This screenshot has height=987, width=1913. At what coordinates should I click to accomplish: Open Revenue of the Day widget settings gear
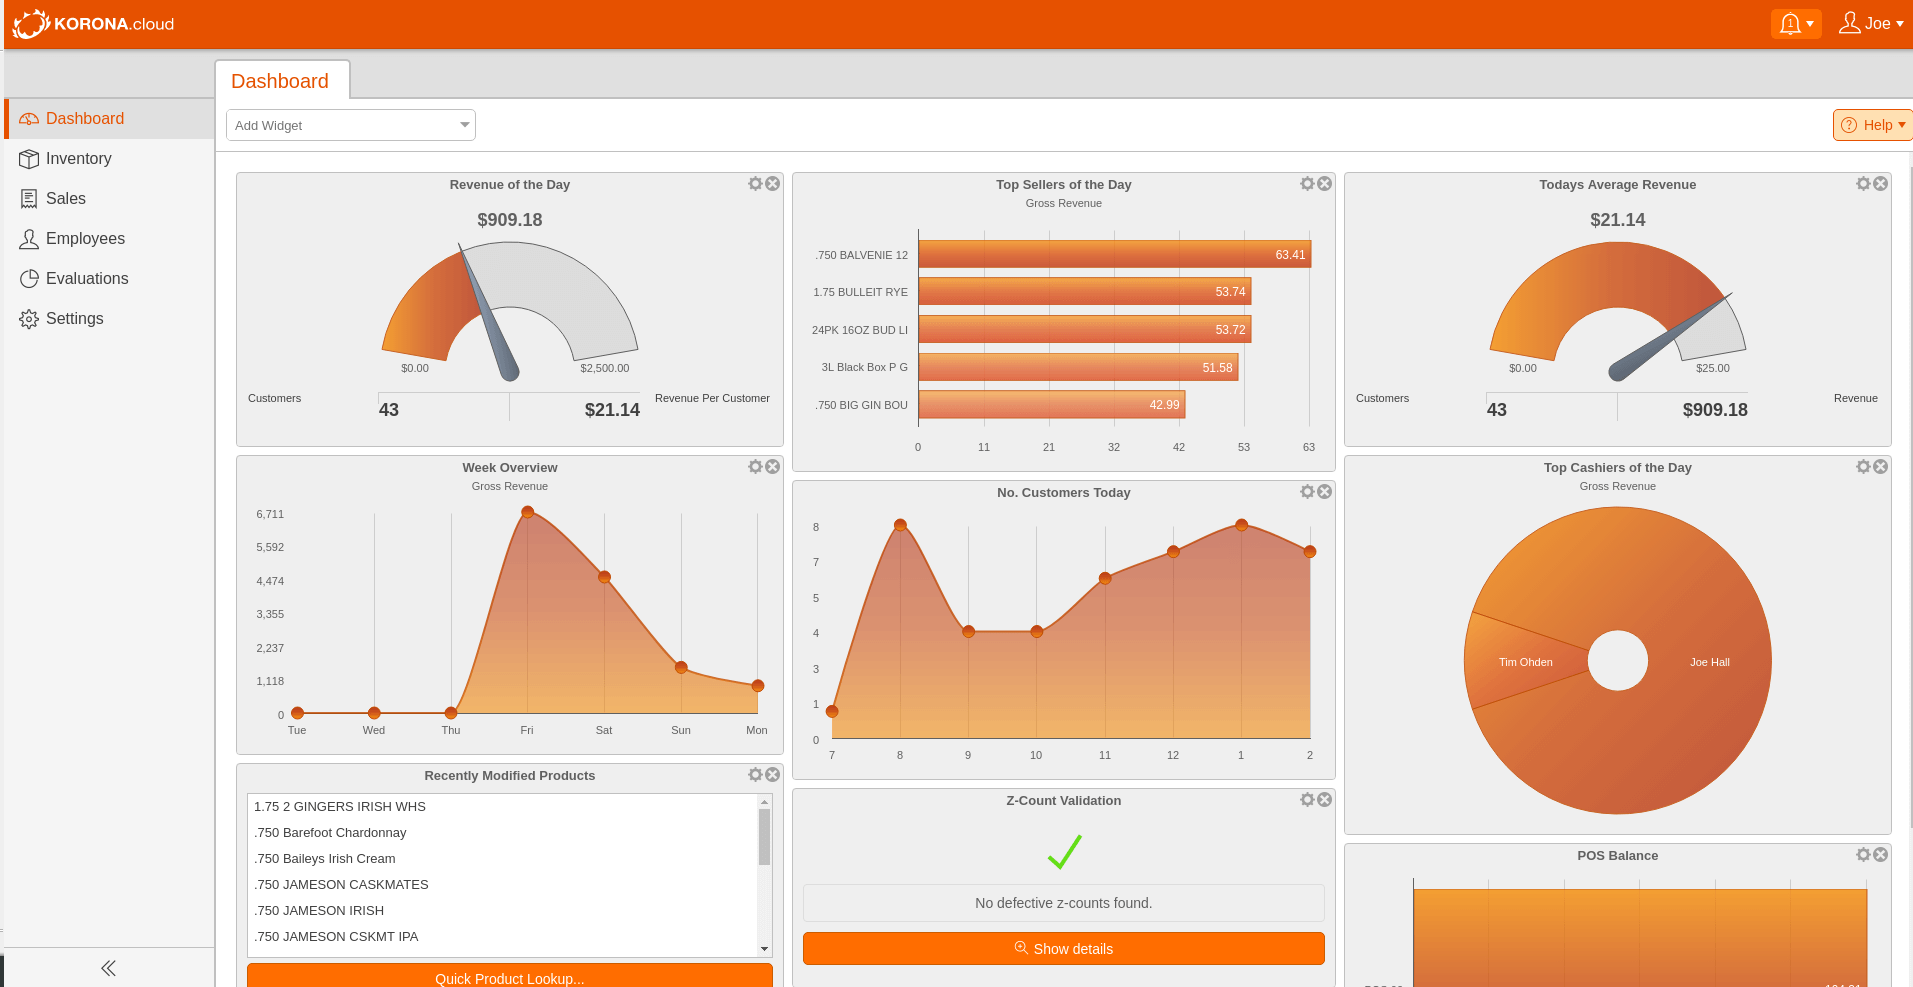[755, 183]
